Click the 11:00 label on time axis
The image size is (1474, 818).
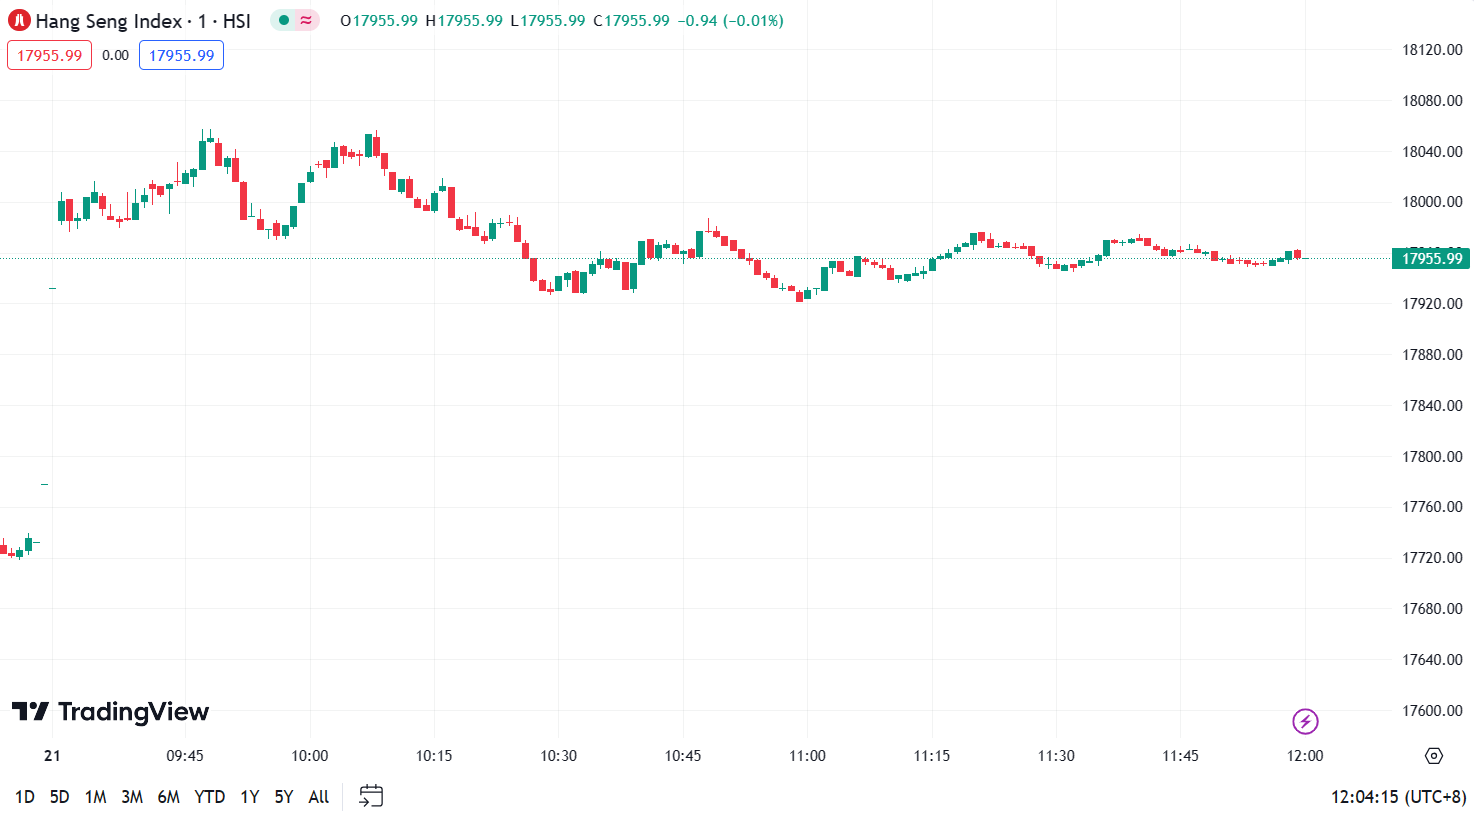point(807,755)
